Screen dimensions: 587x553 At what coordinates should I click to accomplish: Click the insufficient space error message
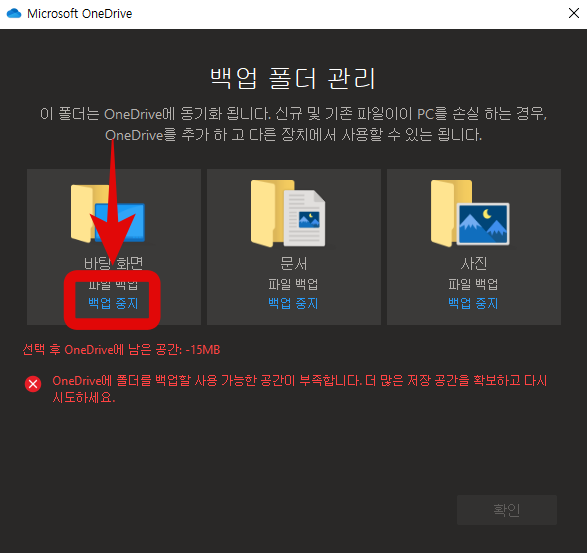click(x=299, y=389)
